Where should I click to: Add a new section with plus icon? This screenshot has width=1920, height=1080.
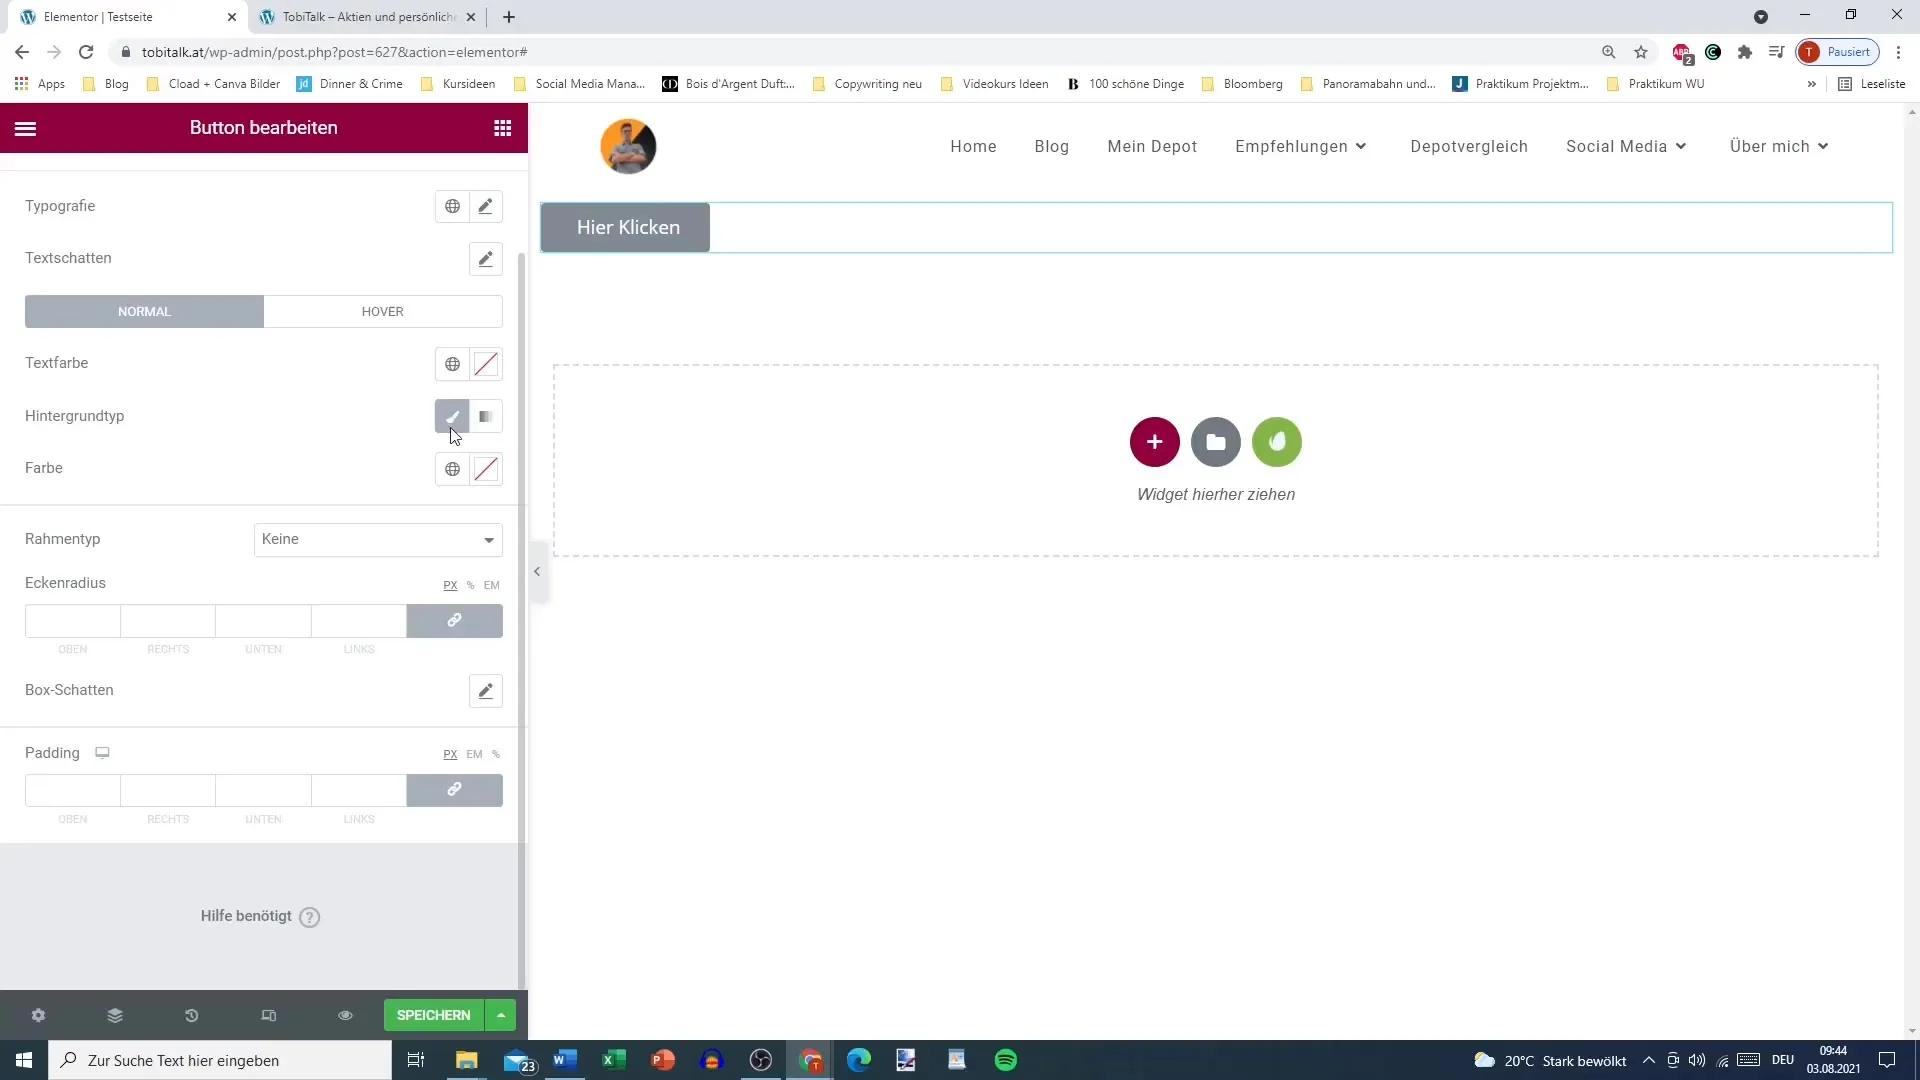pyautogui.click(x=1155, y=442)
